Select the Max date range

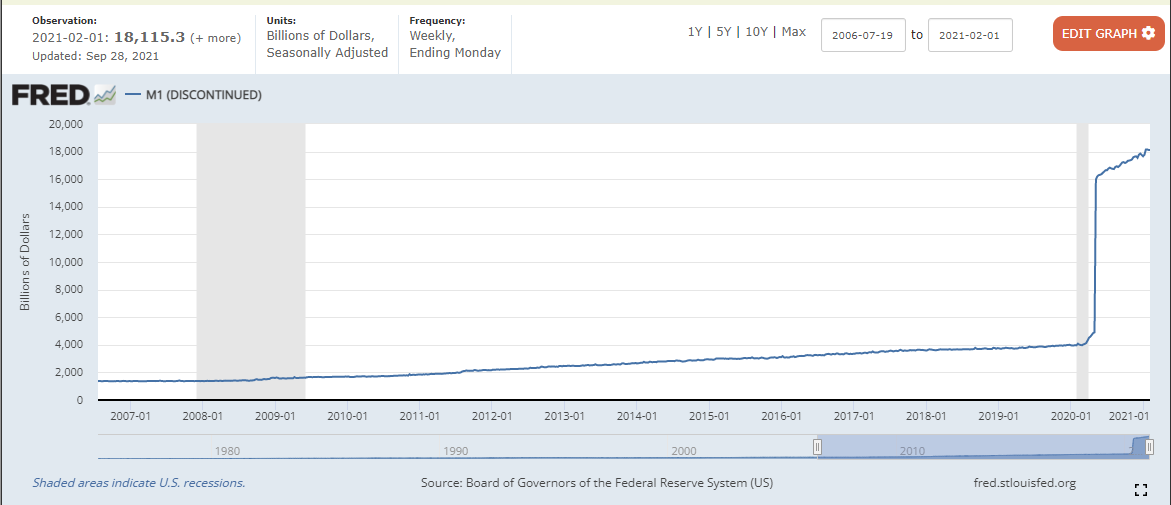[x=794, y=33]
